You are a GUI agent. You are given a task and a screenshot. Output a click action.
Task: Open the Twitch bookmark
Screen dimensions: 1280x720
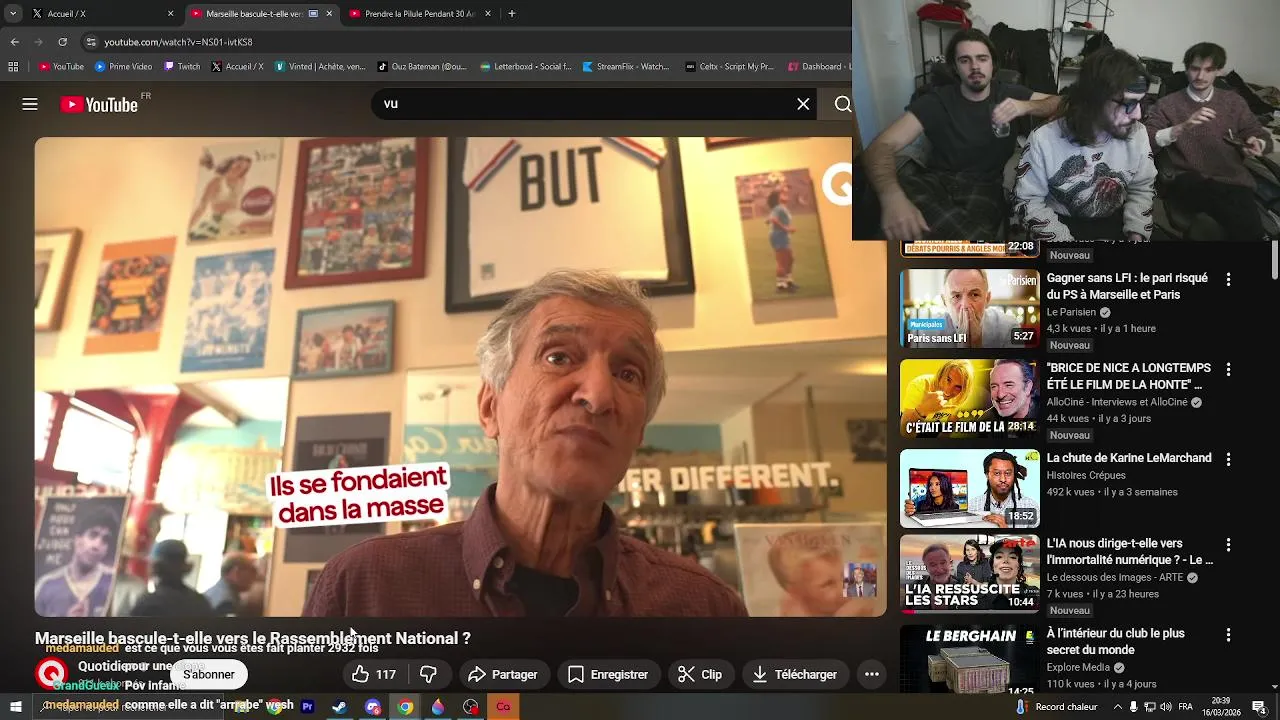(x=181, y=67)
